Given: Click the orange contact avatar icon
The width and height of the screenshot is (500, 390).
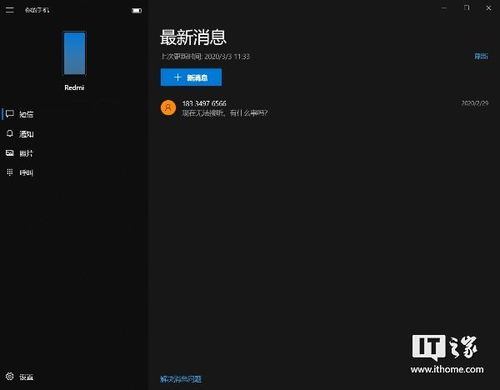Looking at the screenshot, I should [x=168, y=108].
